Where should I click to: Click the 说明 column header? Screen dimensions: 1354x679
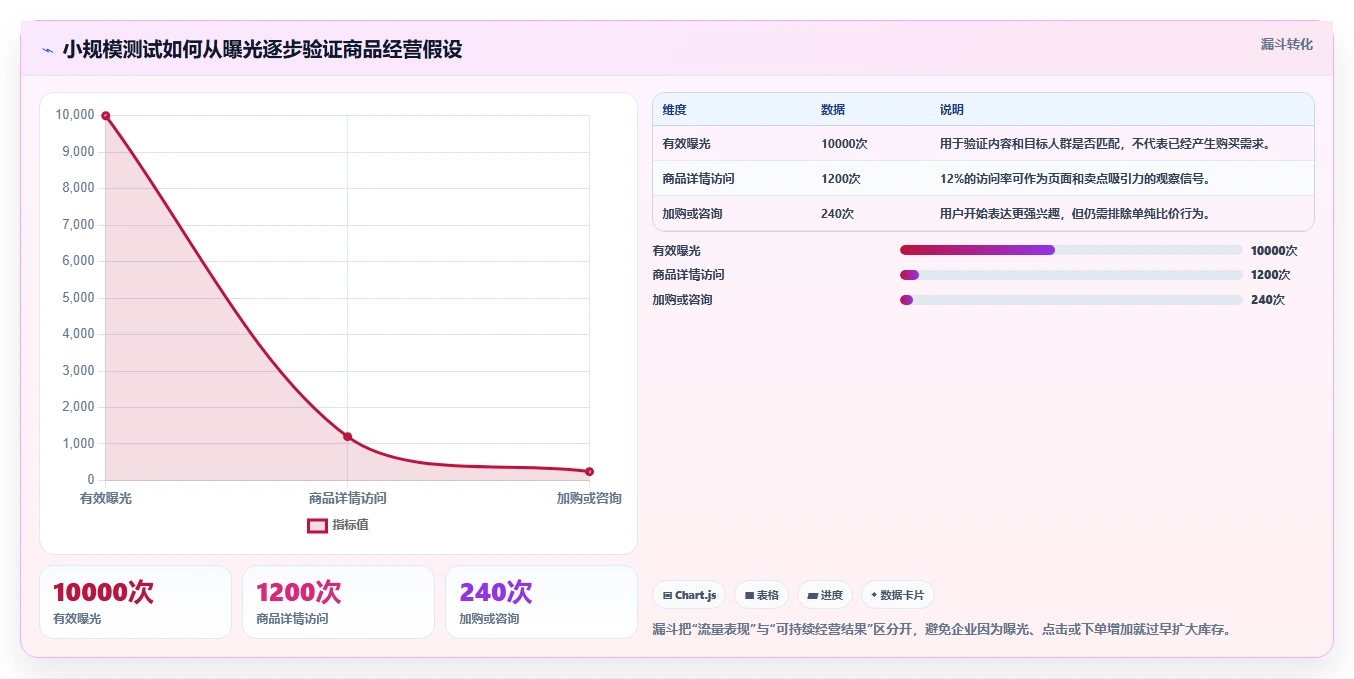coord(952,110)
